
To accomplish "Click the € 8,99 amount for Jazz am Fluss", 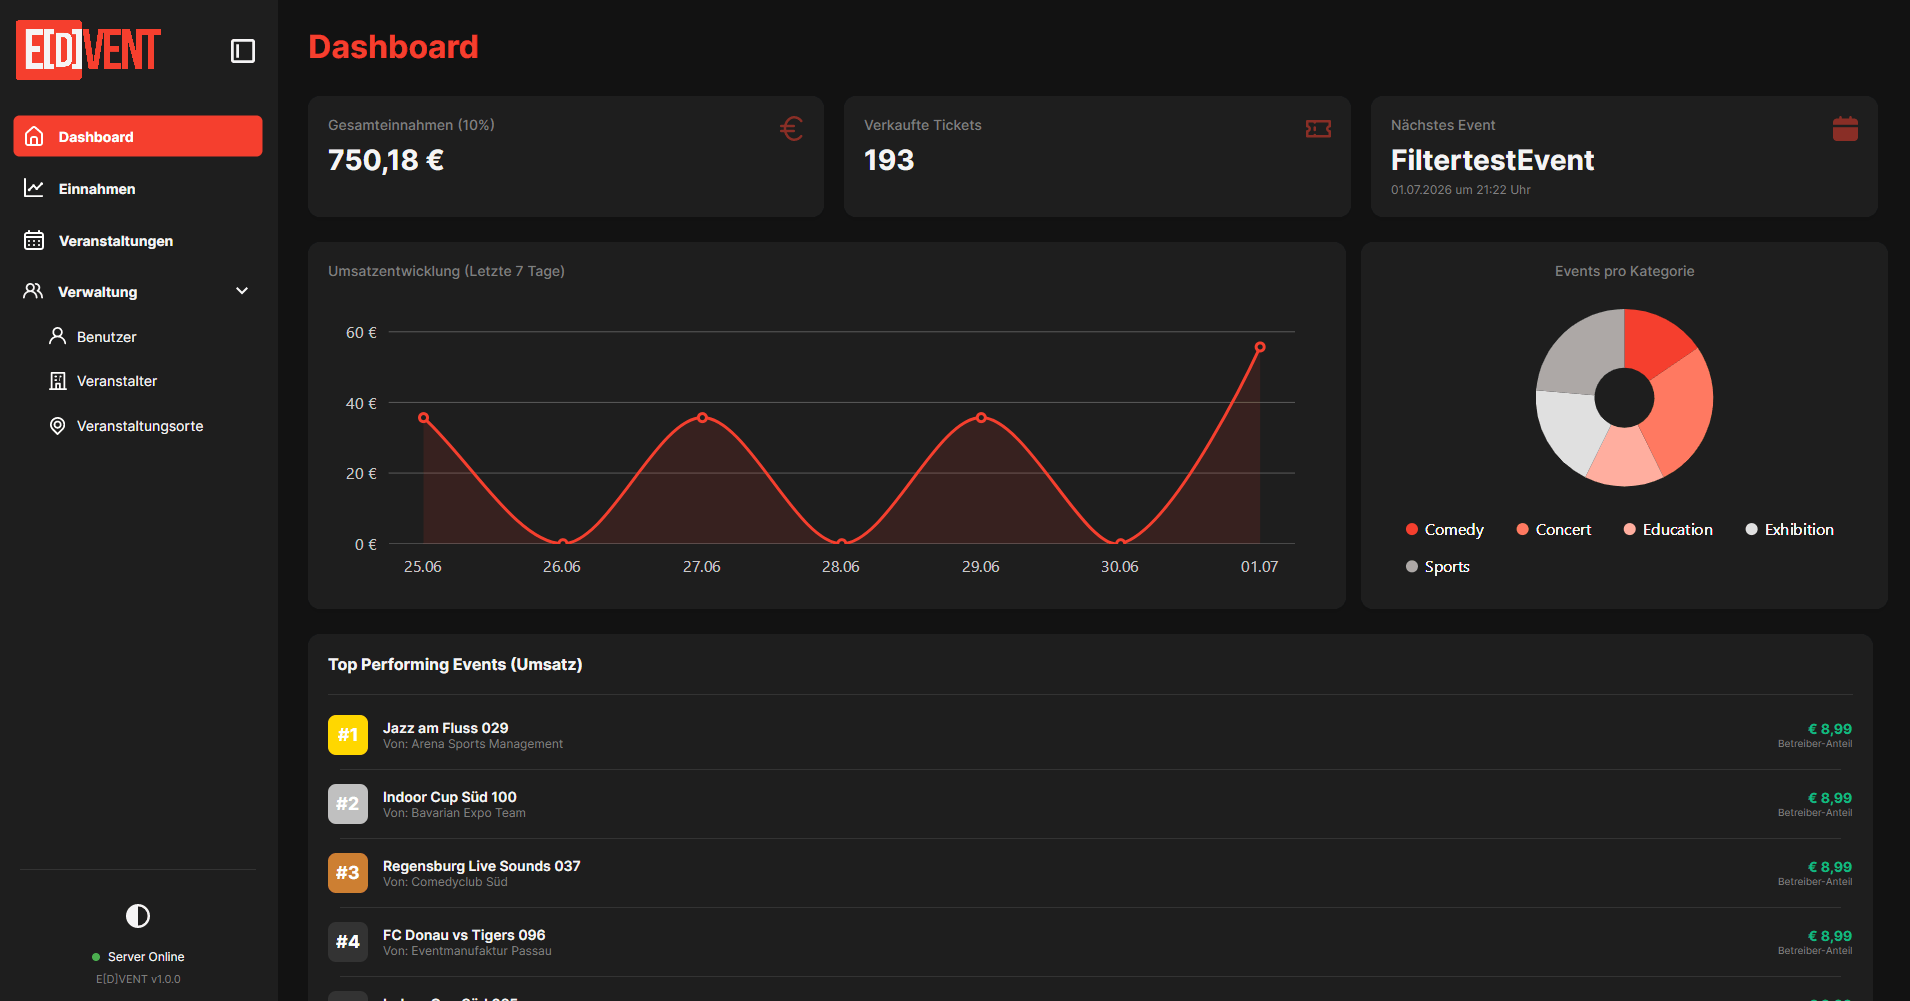I will (x=1830, y=729).
